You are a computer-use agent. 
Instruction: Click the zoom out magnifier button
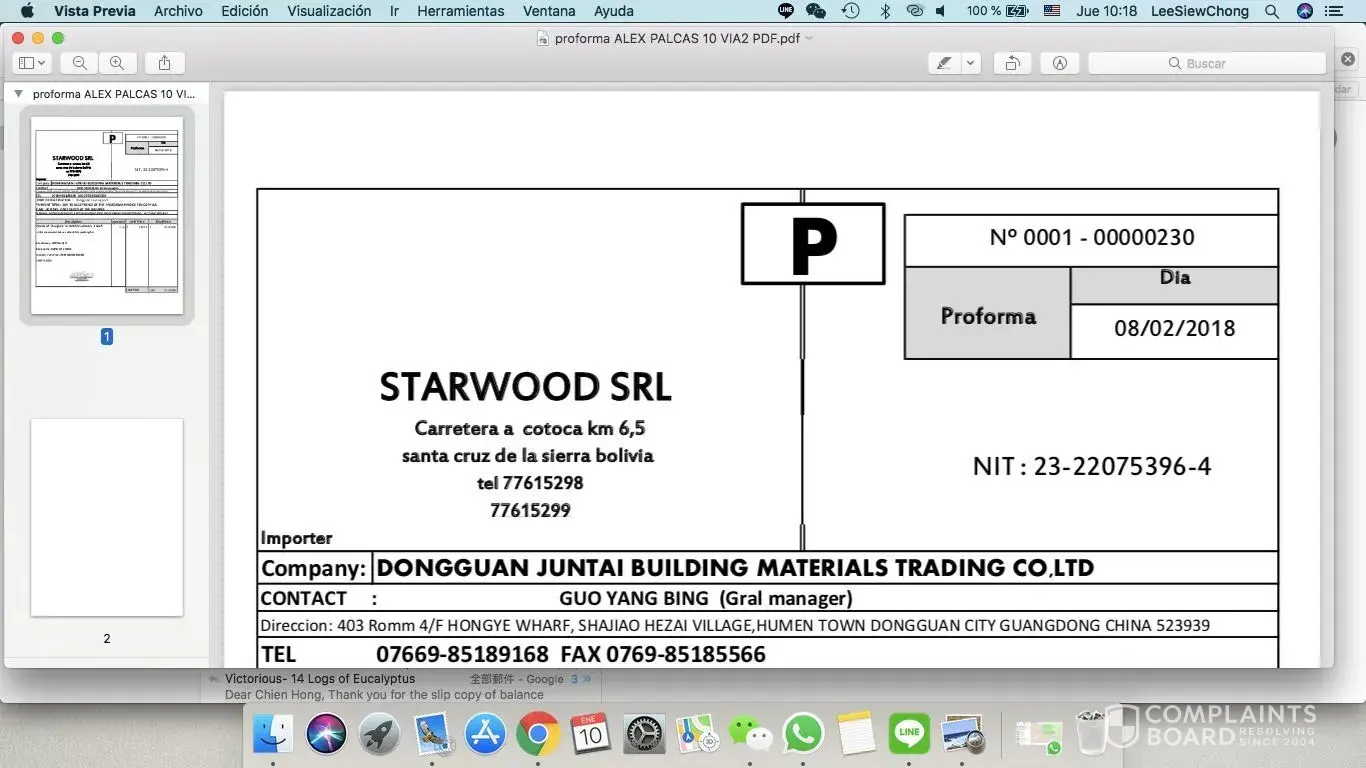click(80, 63)
